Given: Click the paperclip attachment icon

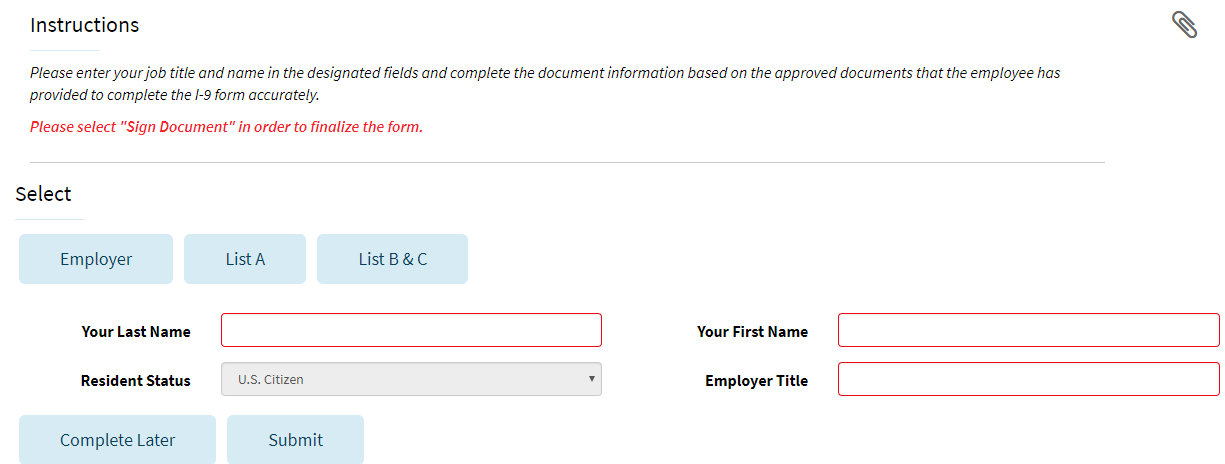Looking at the screenshot, I should [1184, 25].
